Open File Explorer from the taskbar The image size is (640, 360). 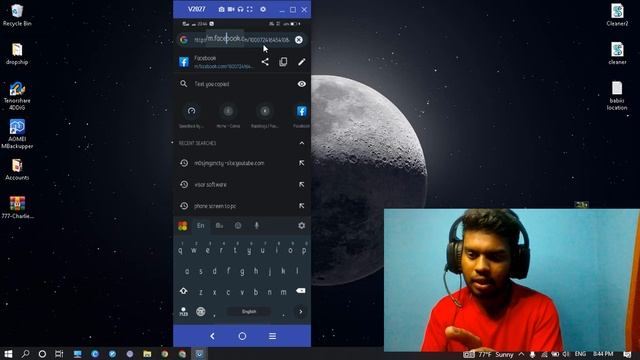[x=147, y=354]
